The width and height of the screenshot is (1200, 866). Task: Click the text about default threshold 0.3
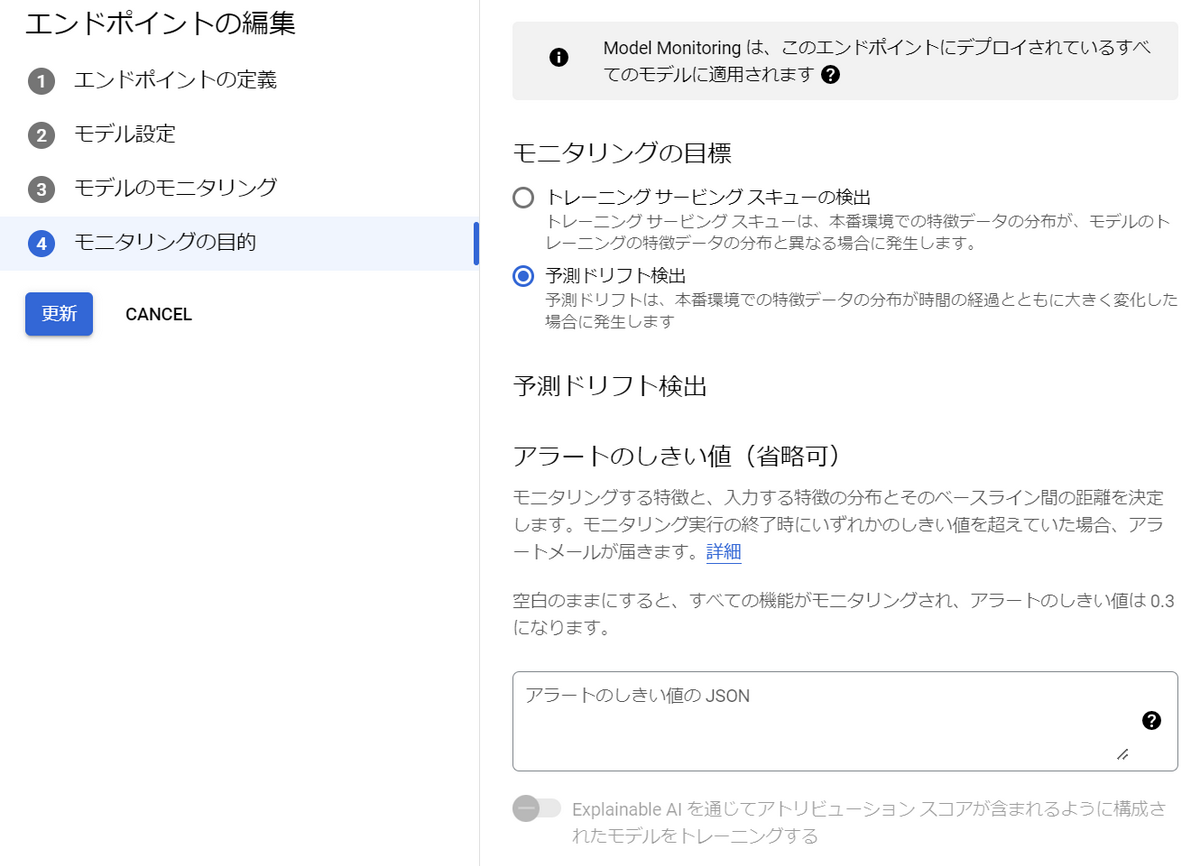click(844, 615)
